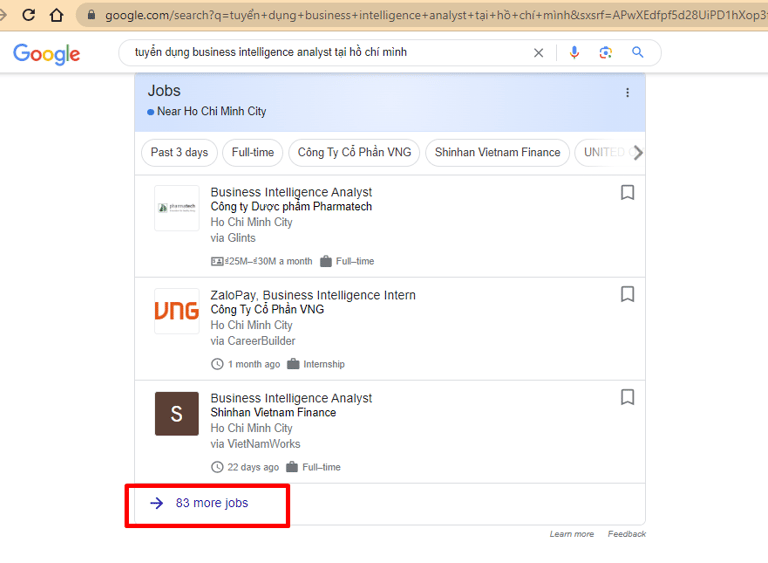Go to browser home page icon
The height and width of the screenshot is (563, 768).
coord(57,15)
